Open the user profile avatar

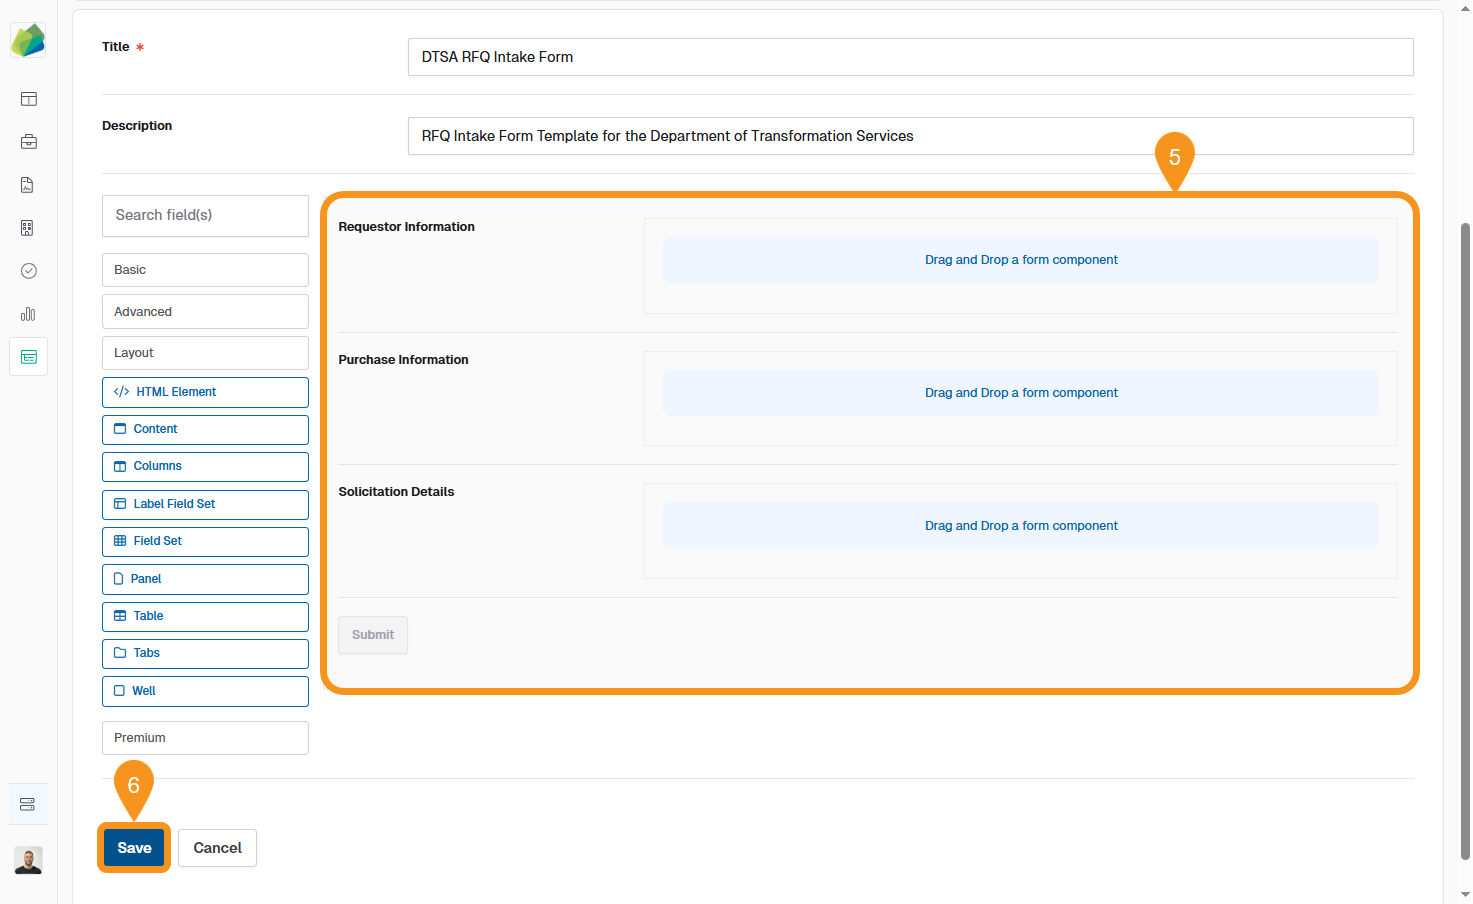[28, 860]
